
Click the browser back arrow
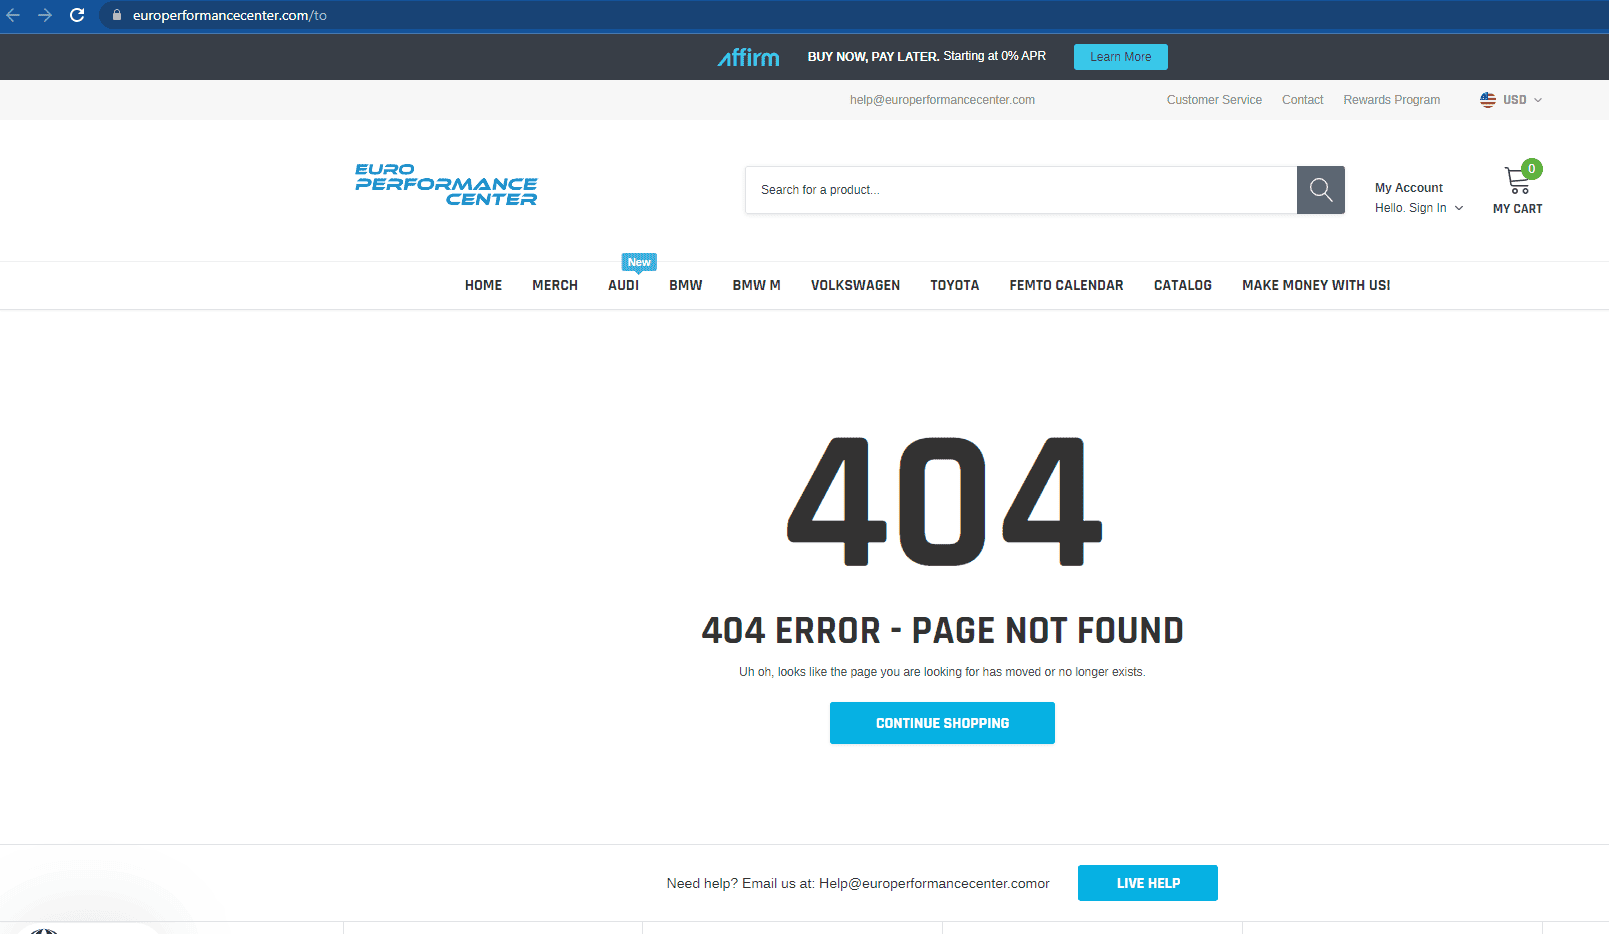(13, 15)
